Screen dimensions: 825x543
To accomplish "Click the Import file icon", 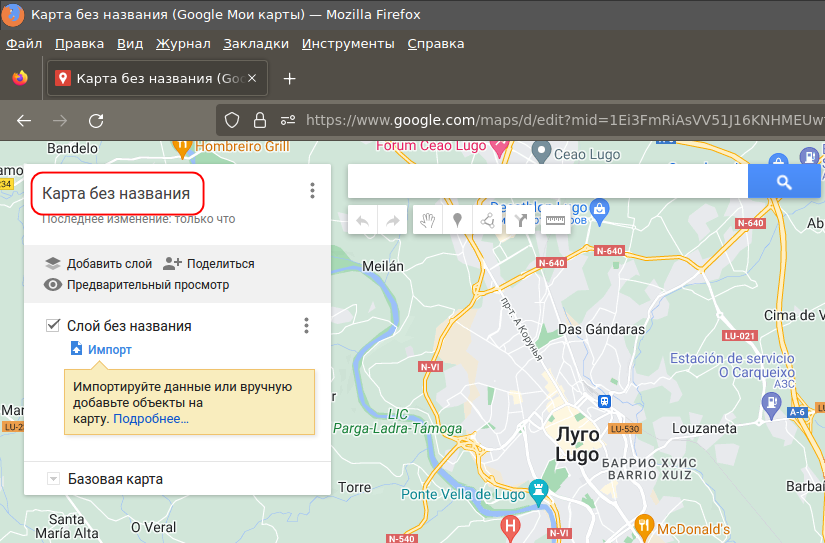I will (76, 348).
